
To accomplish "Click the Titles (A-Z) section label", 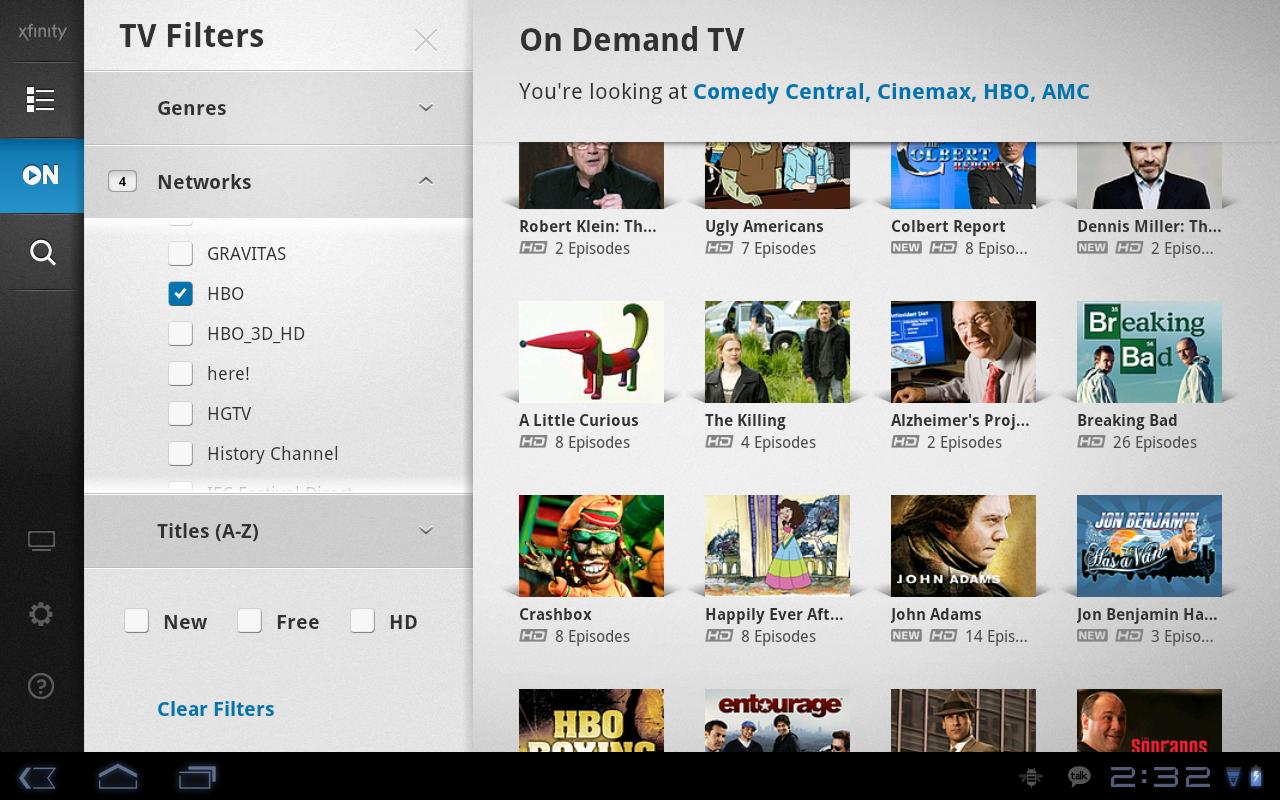I will [208, 531].
